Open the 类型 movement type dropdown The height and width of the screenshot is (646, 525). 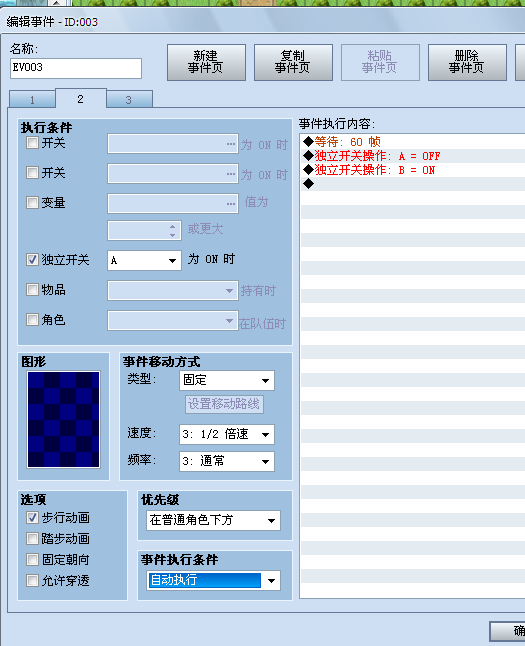[227, 380]
